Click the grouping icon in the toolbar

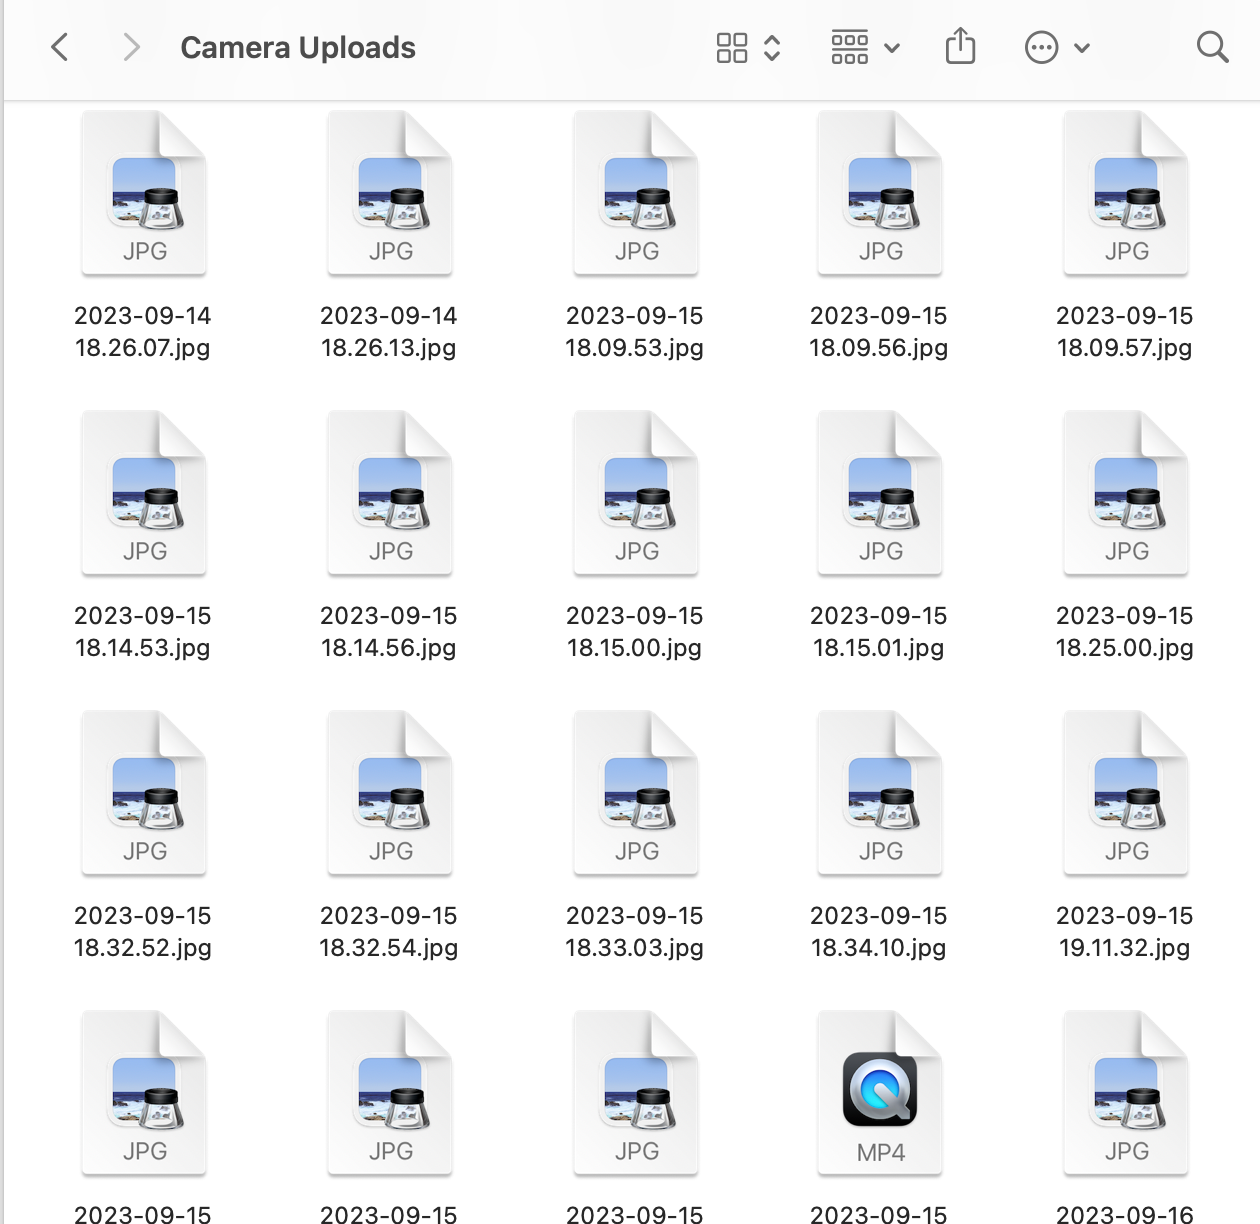pos(849,46)
